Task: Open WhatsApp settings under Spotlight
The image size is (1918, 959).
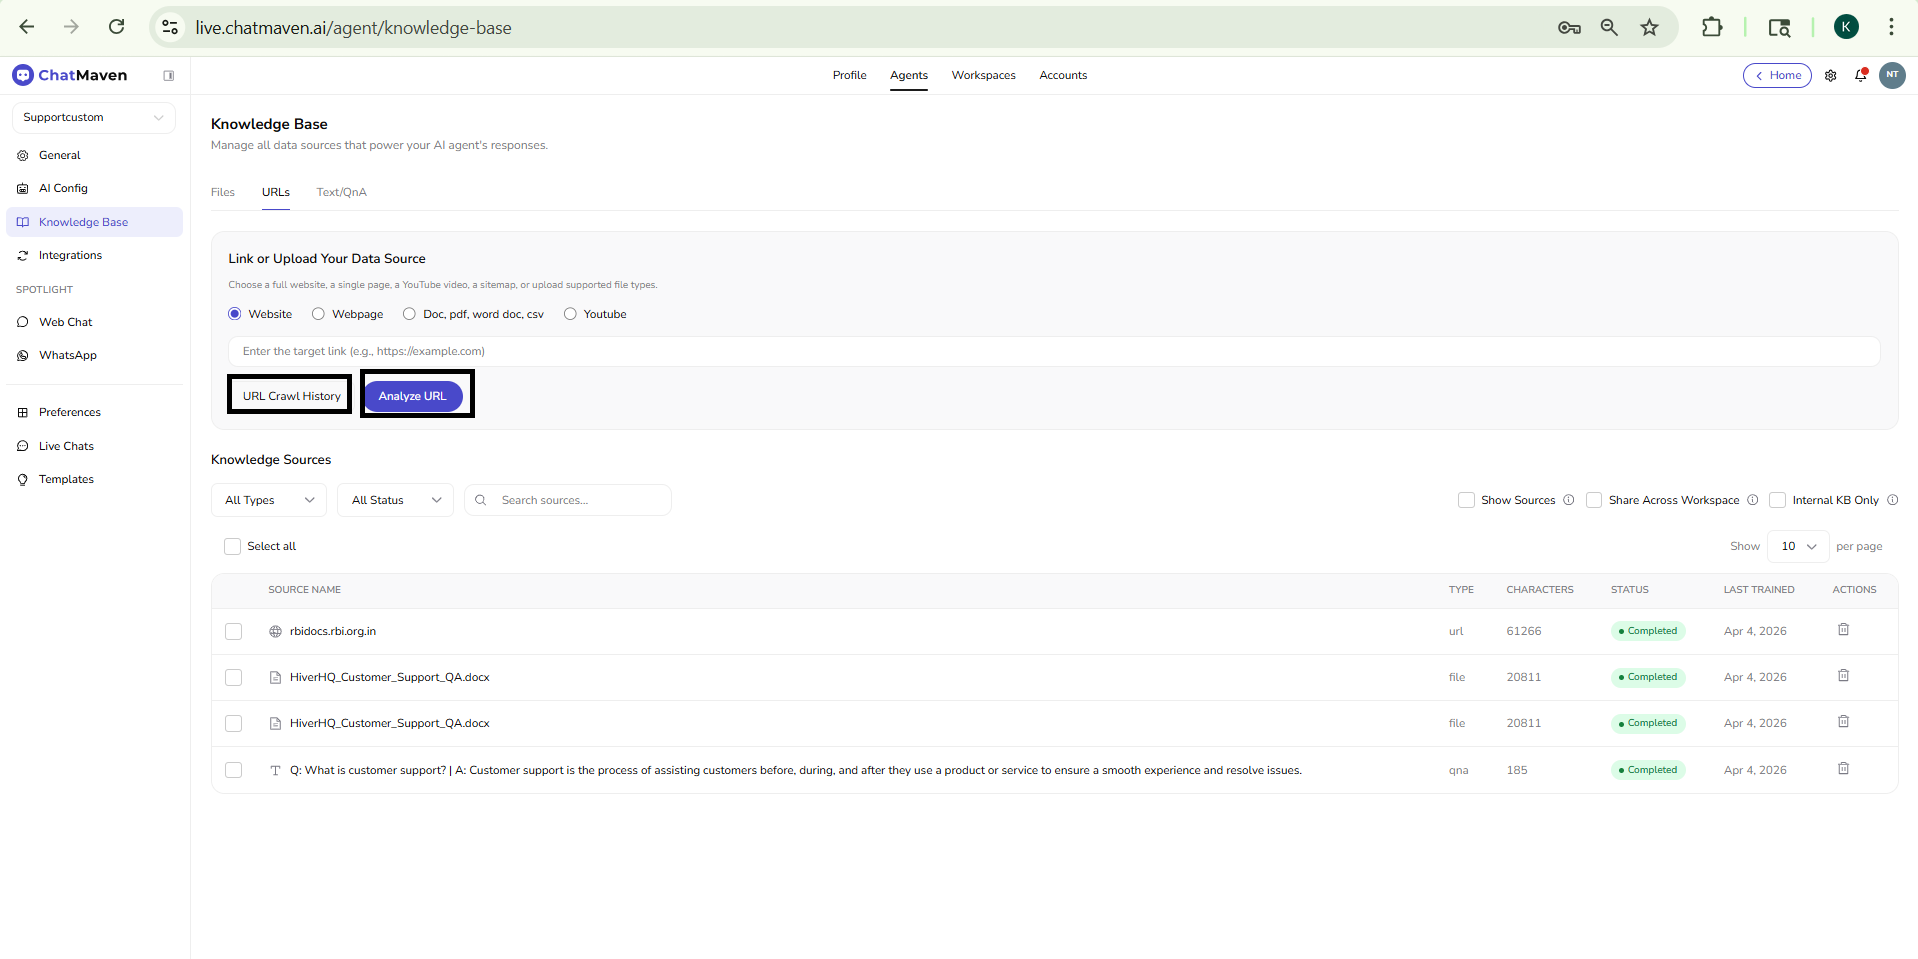Action: point(66,355)
